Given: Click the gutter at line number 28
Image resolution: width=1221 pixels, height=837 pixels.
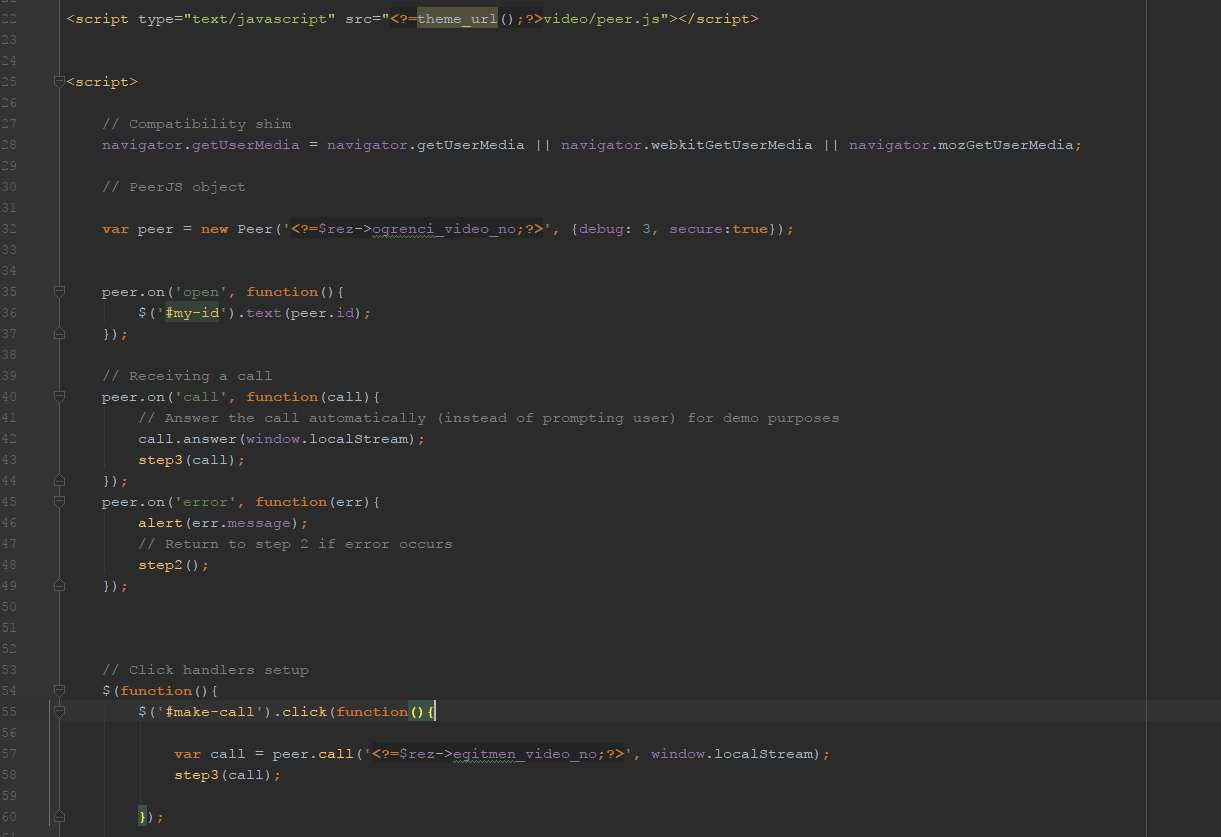Looking at the screenshot, I should (9, 145).
